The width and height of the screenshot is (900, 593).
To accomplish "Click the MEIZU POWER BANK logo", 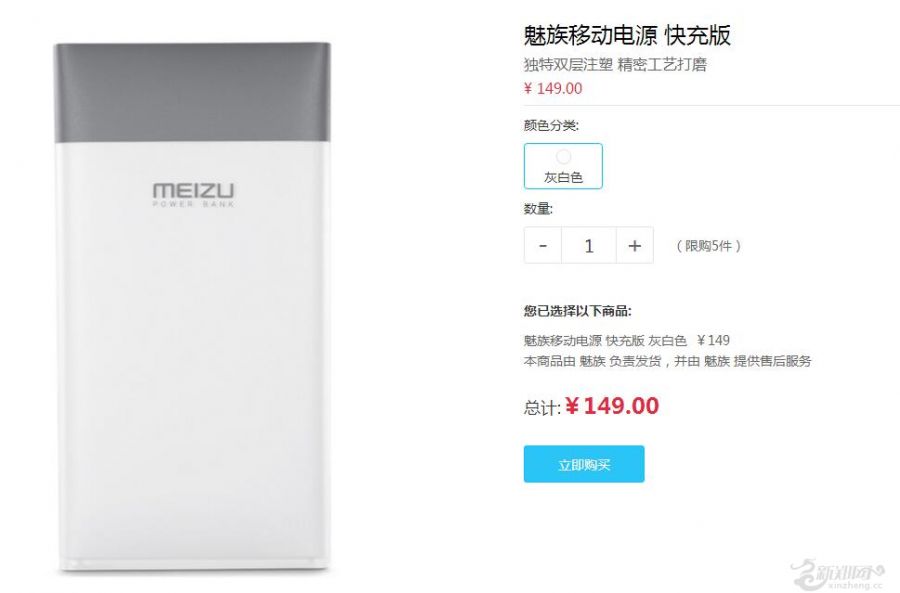I will 193,195.
